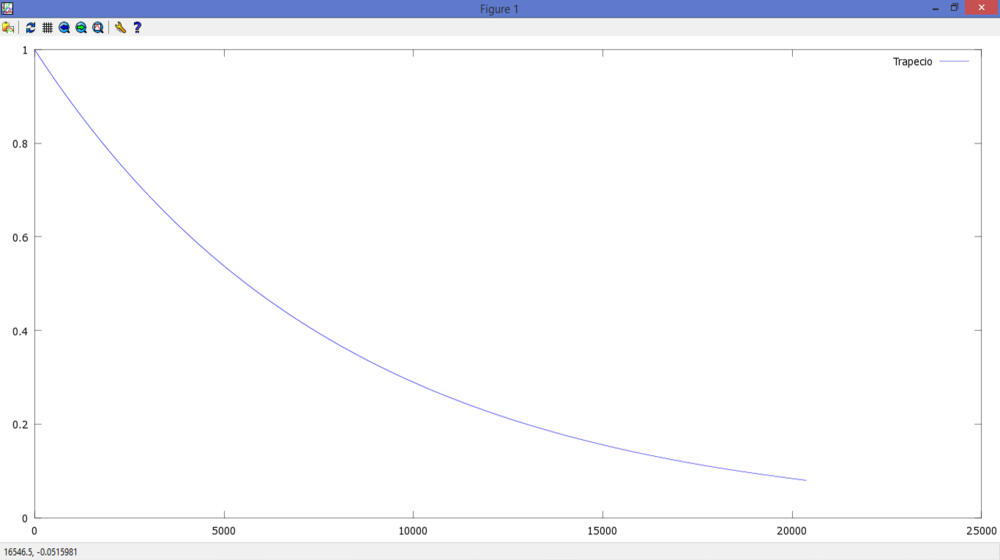Restore down the Figure 1 window
Image resolution: width=1000 pixels, height=560 pixels.
point(954,8)
